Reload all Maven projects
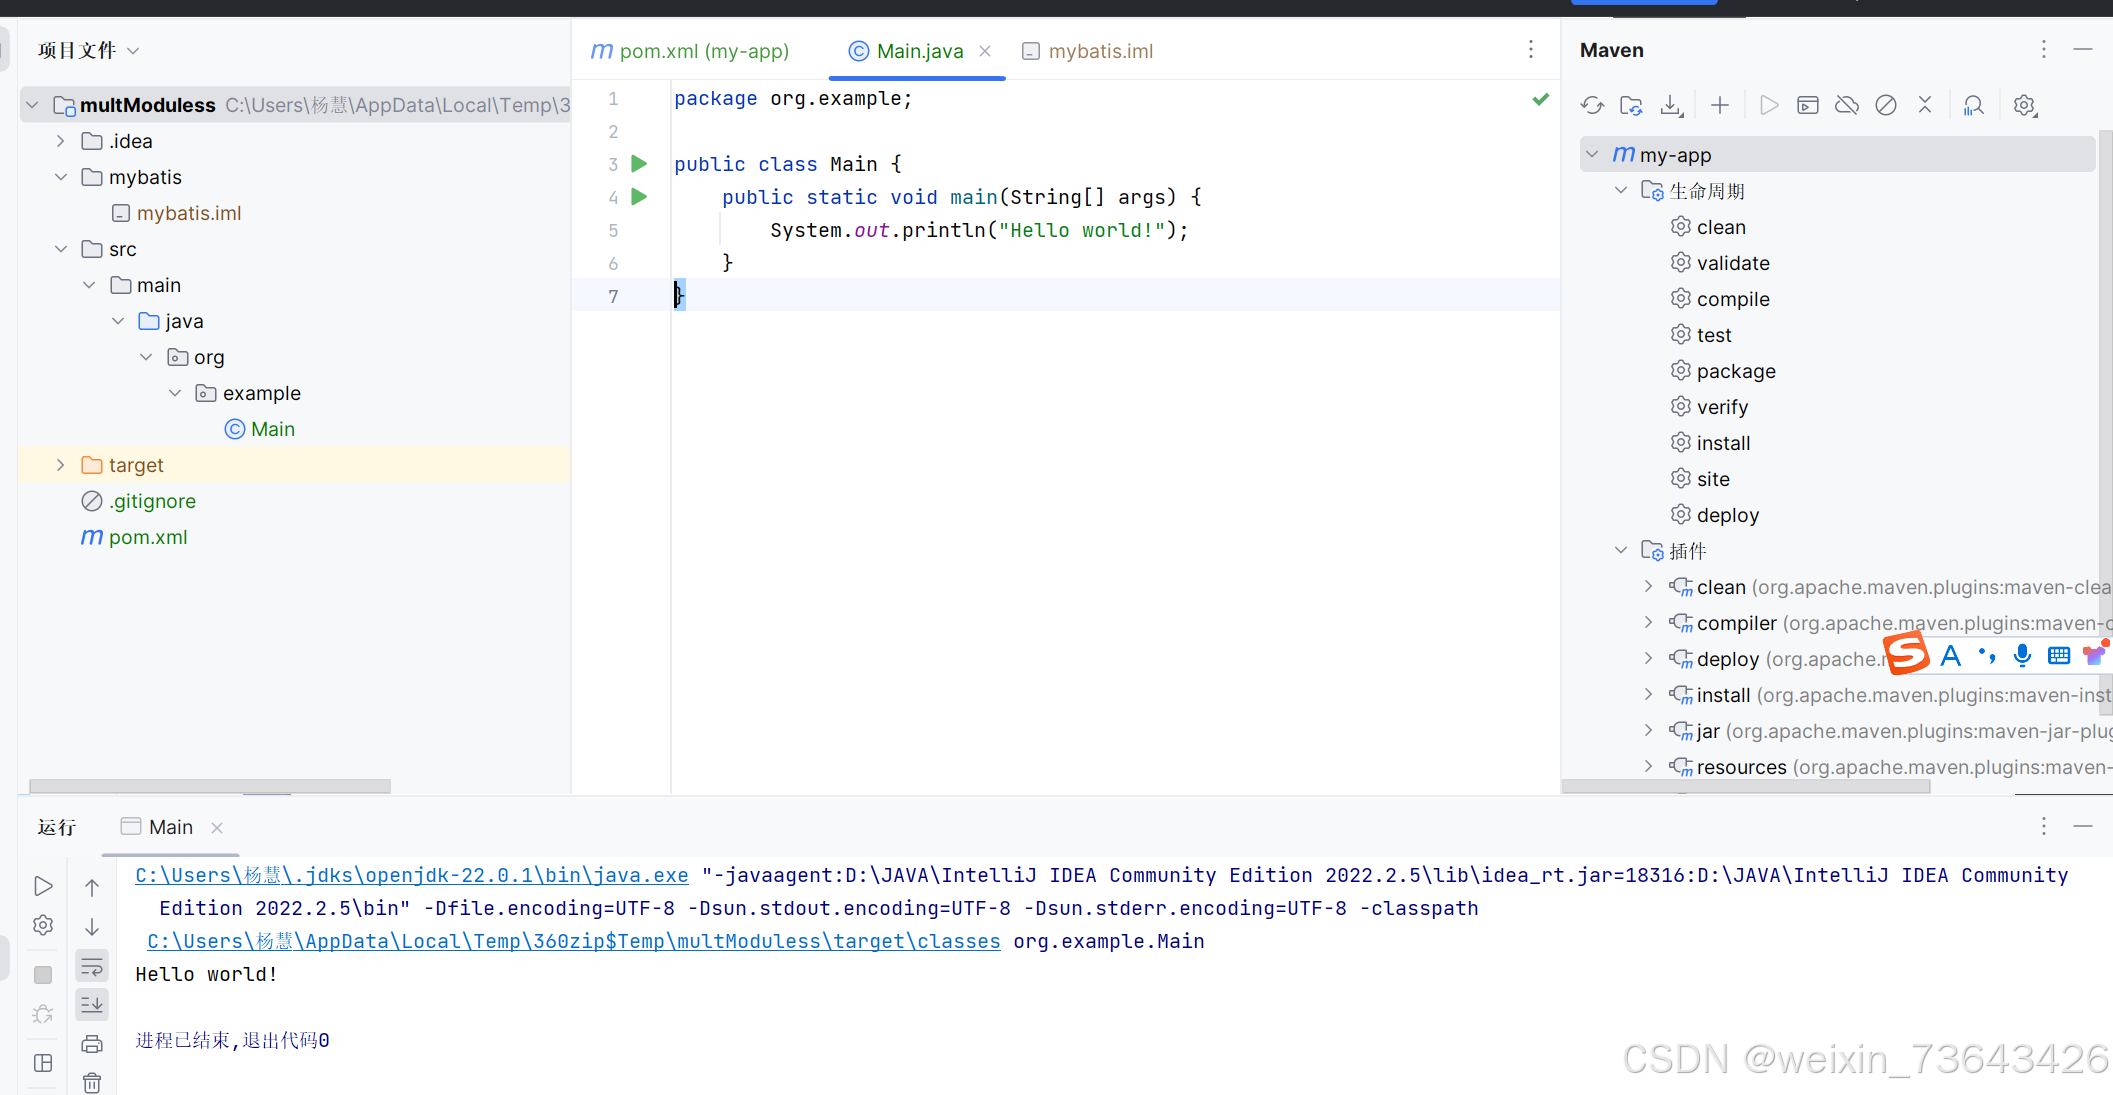The image size is (2113, 1095). 1592,104
